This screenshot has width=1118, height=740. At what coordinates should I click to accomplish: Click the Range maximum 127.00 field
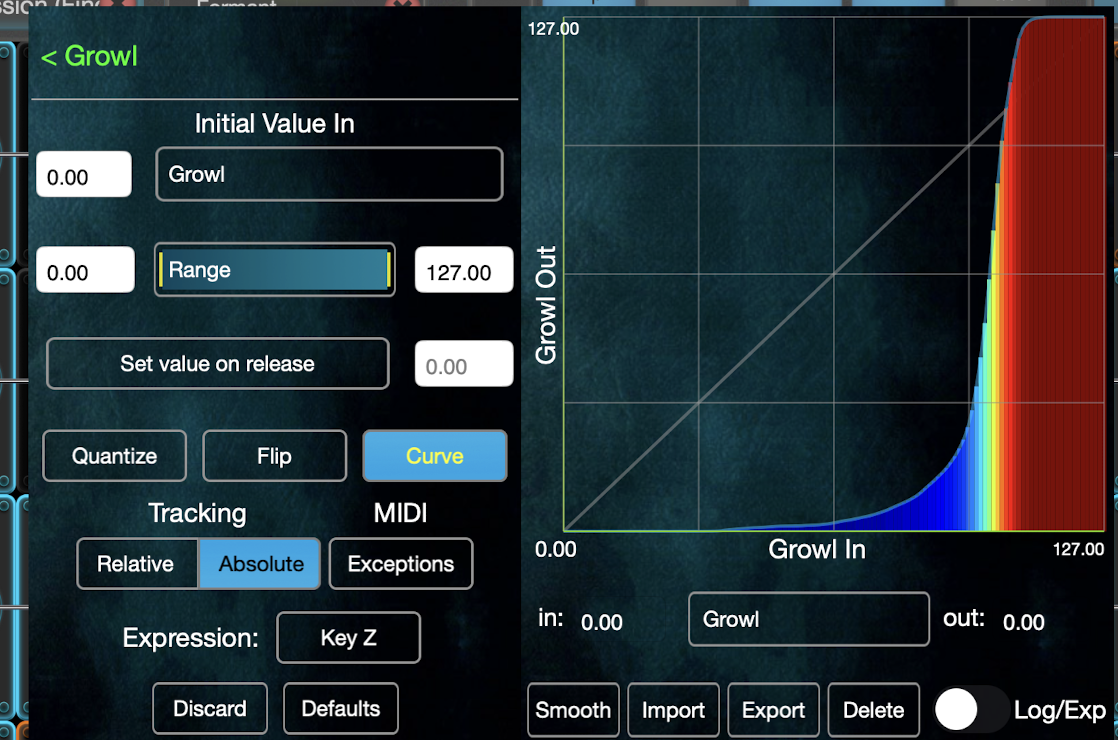point(464,270)
